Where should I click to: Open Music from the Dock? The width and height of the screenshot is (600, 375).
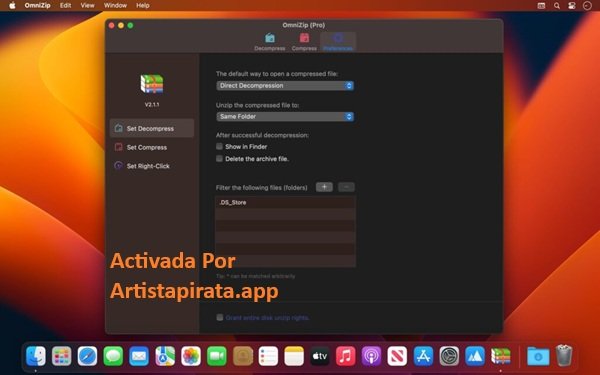[346, 356]
